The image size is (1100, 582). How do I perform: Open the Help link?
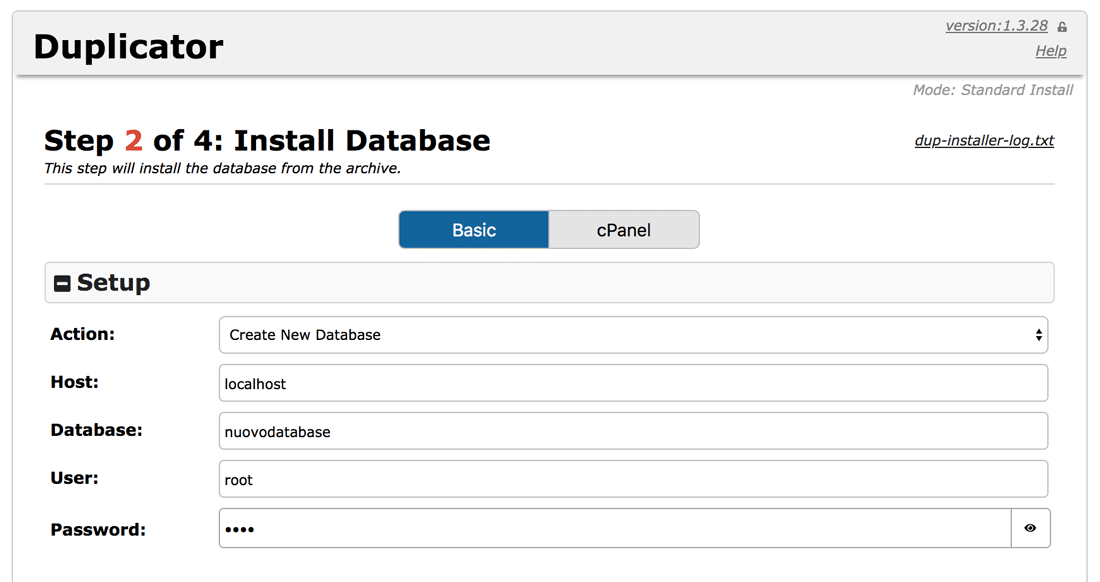[1051, 51]
